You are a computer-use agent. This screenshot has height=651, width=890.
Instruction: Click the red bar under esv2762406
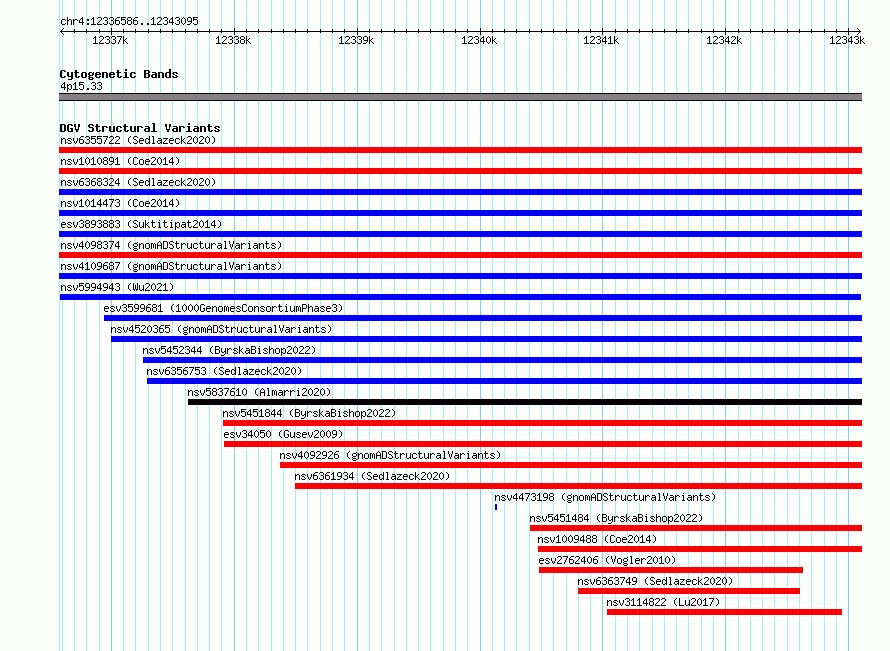[x=671, y=570]
